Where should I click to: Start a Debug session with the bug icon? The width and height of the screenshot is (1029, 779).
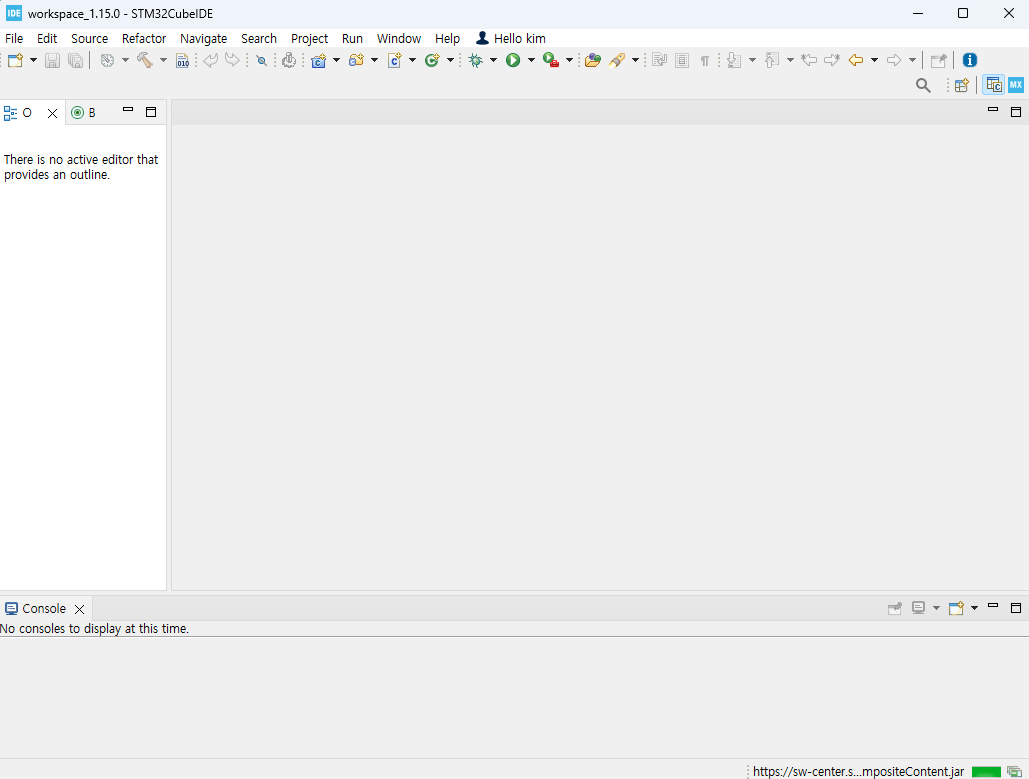click(473, 59)
